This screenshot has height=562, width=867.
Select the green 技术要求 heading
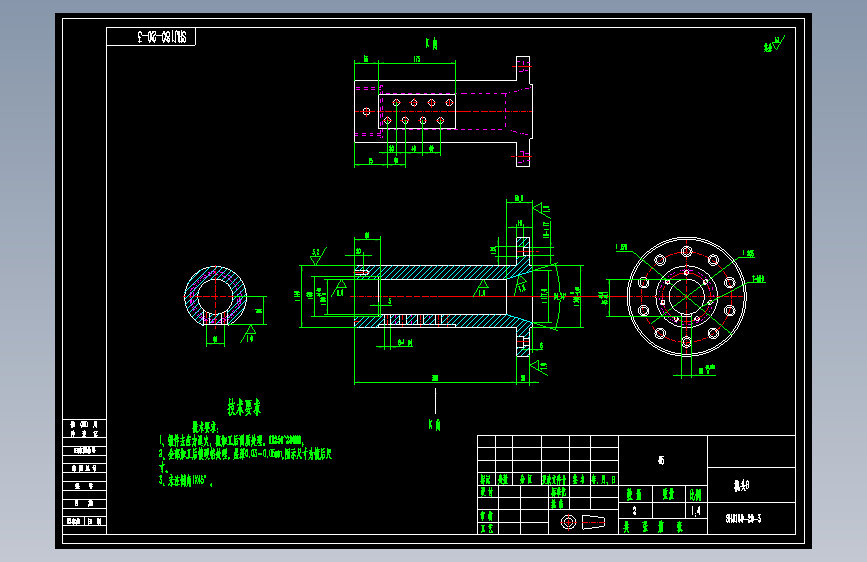[244, 407]
